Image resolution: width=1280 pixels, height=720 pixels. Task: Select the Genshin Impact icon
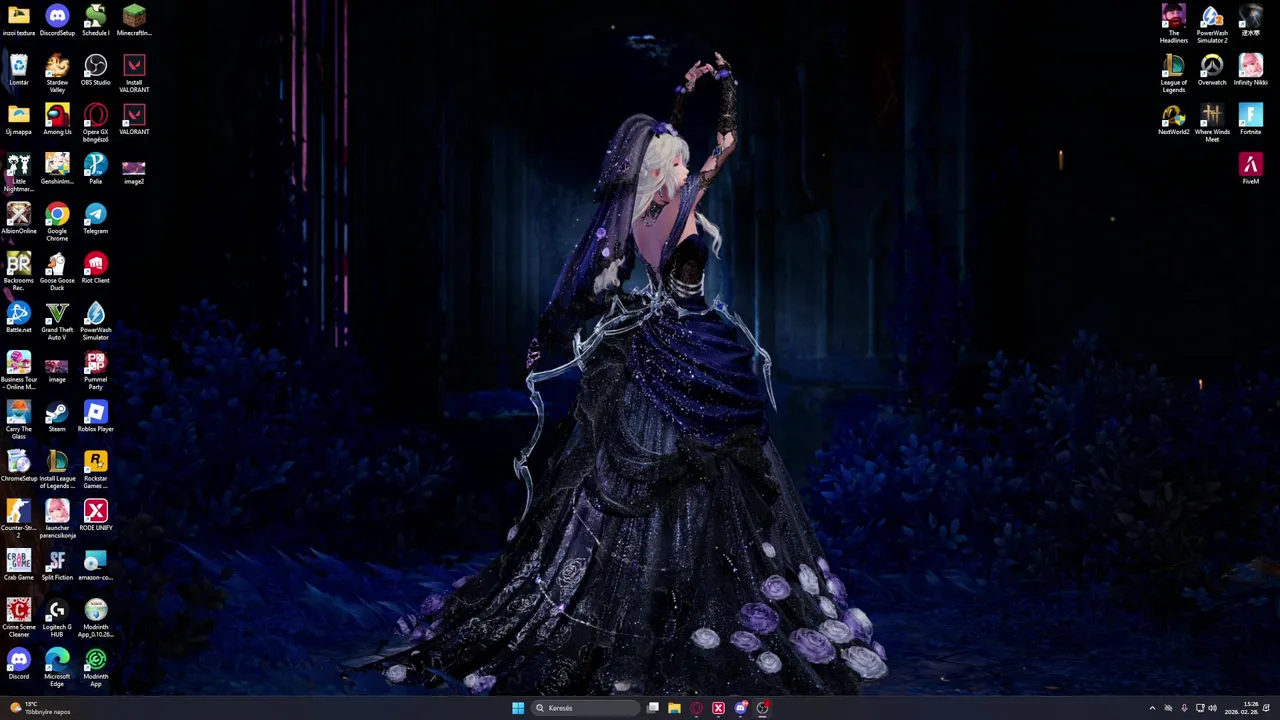(57, 169)
